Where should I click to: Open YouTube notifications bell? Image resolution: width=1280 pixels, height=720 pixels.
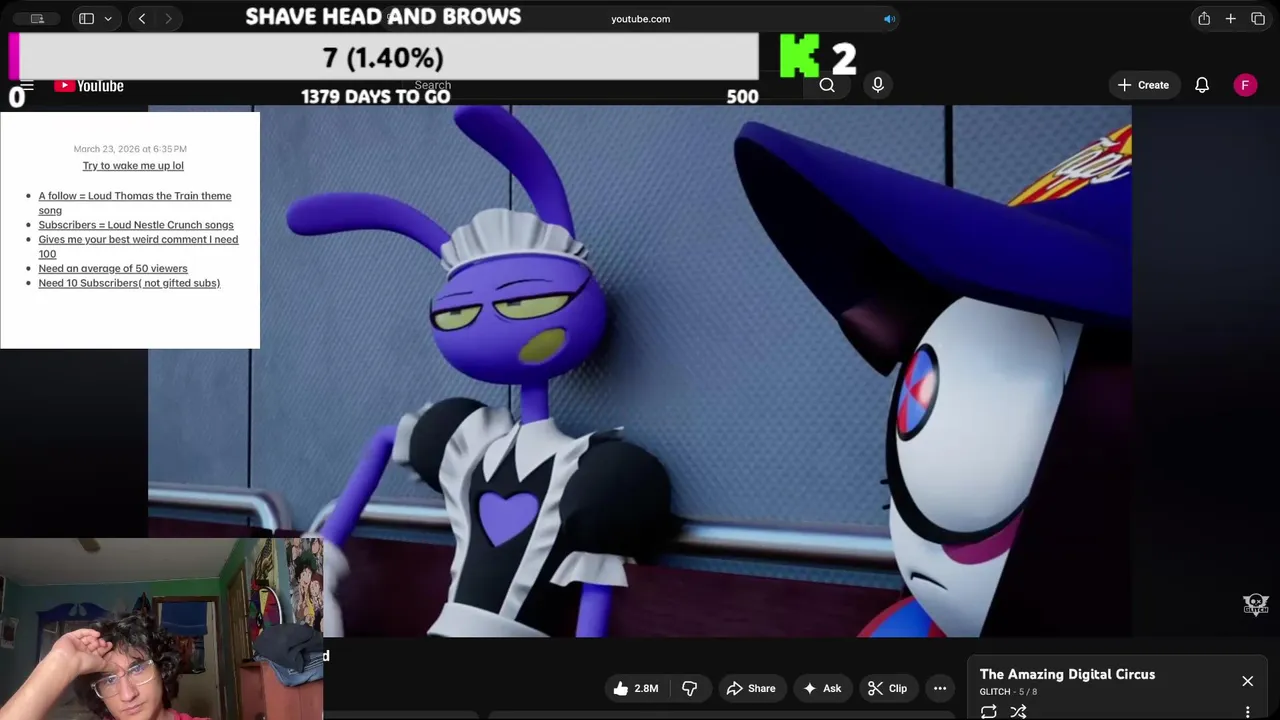(x=1202, y=85)
